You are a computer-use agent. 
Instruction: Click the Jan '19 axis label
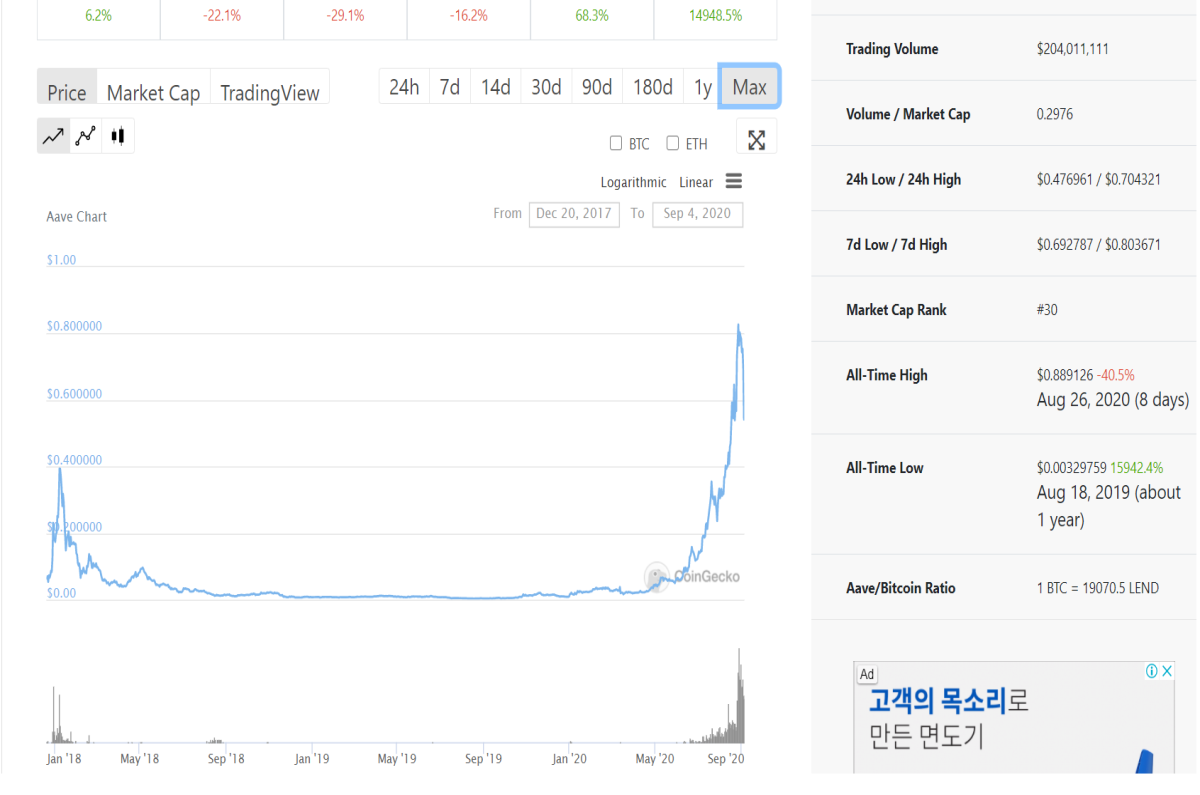tap(311, 759)
